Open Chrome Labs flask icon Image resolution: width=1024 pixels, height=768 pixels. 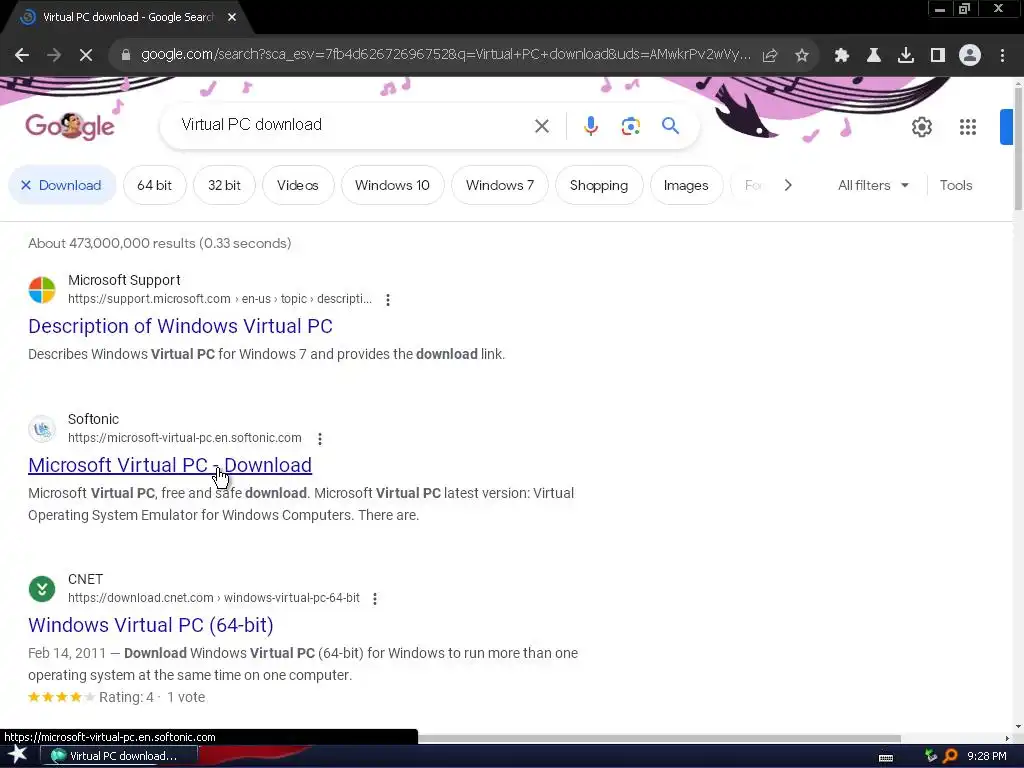coord(874,56)
